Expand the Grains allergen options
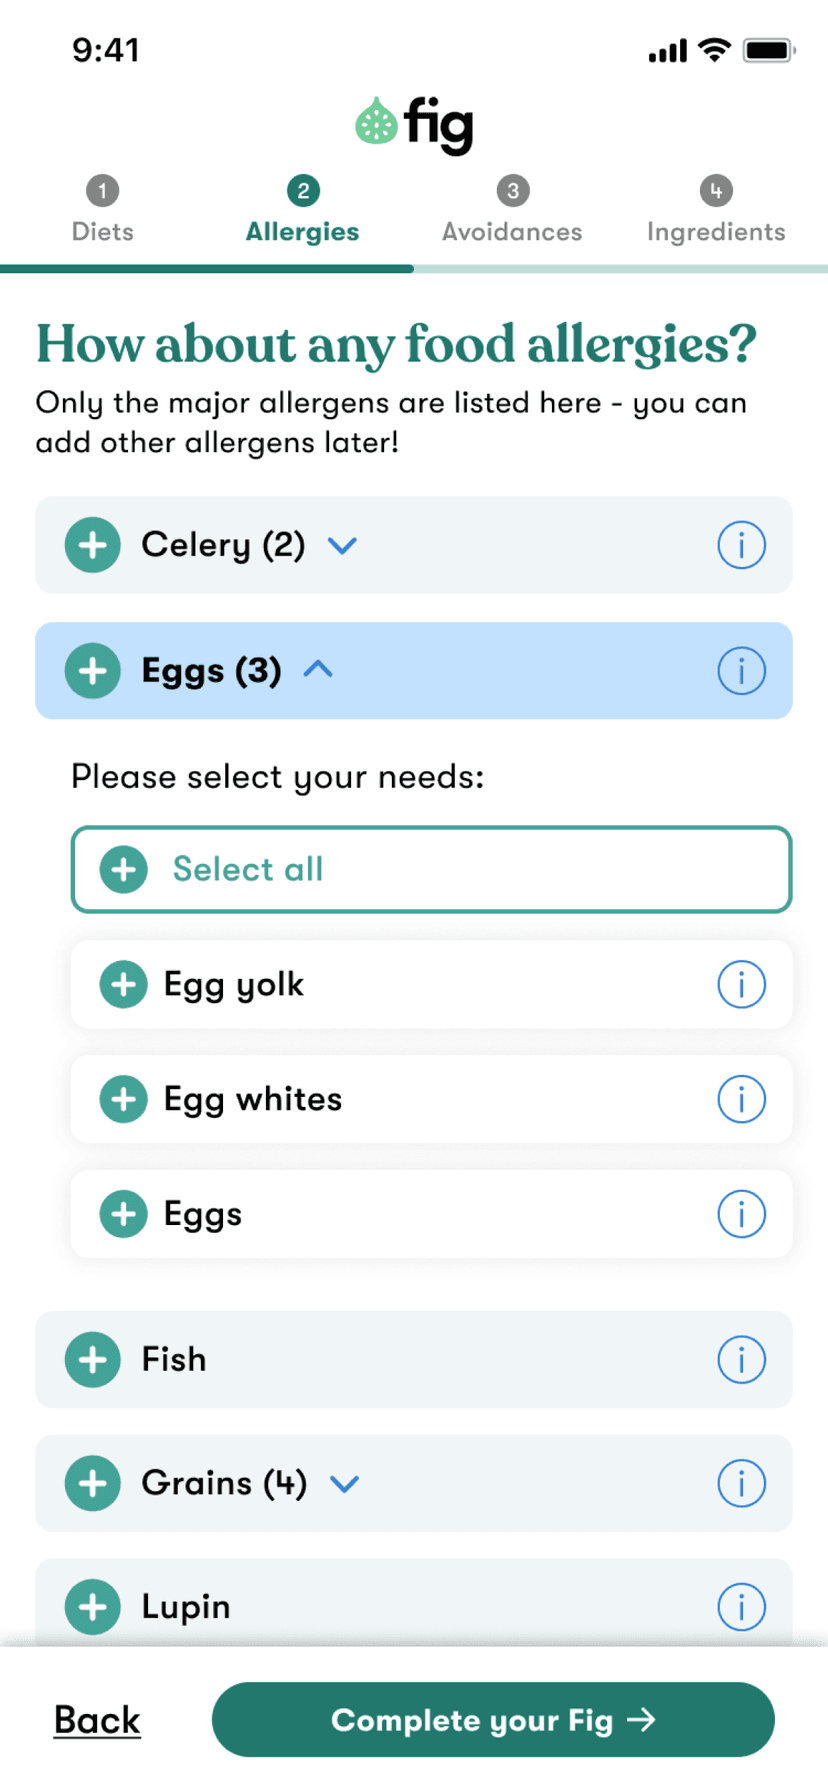 [x=344, y=1483]
